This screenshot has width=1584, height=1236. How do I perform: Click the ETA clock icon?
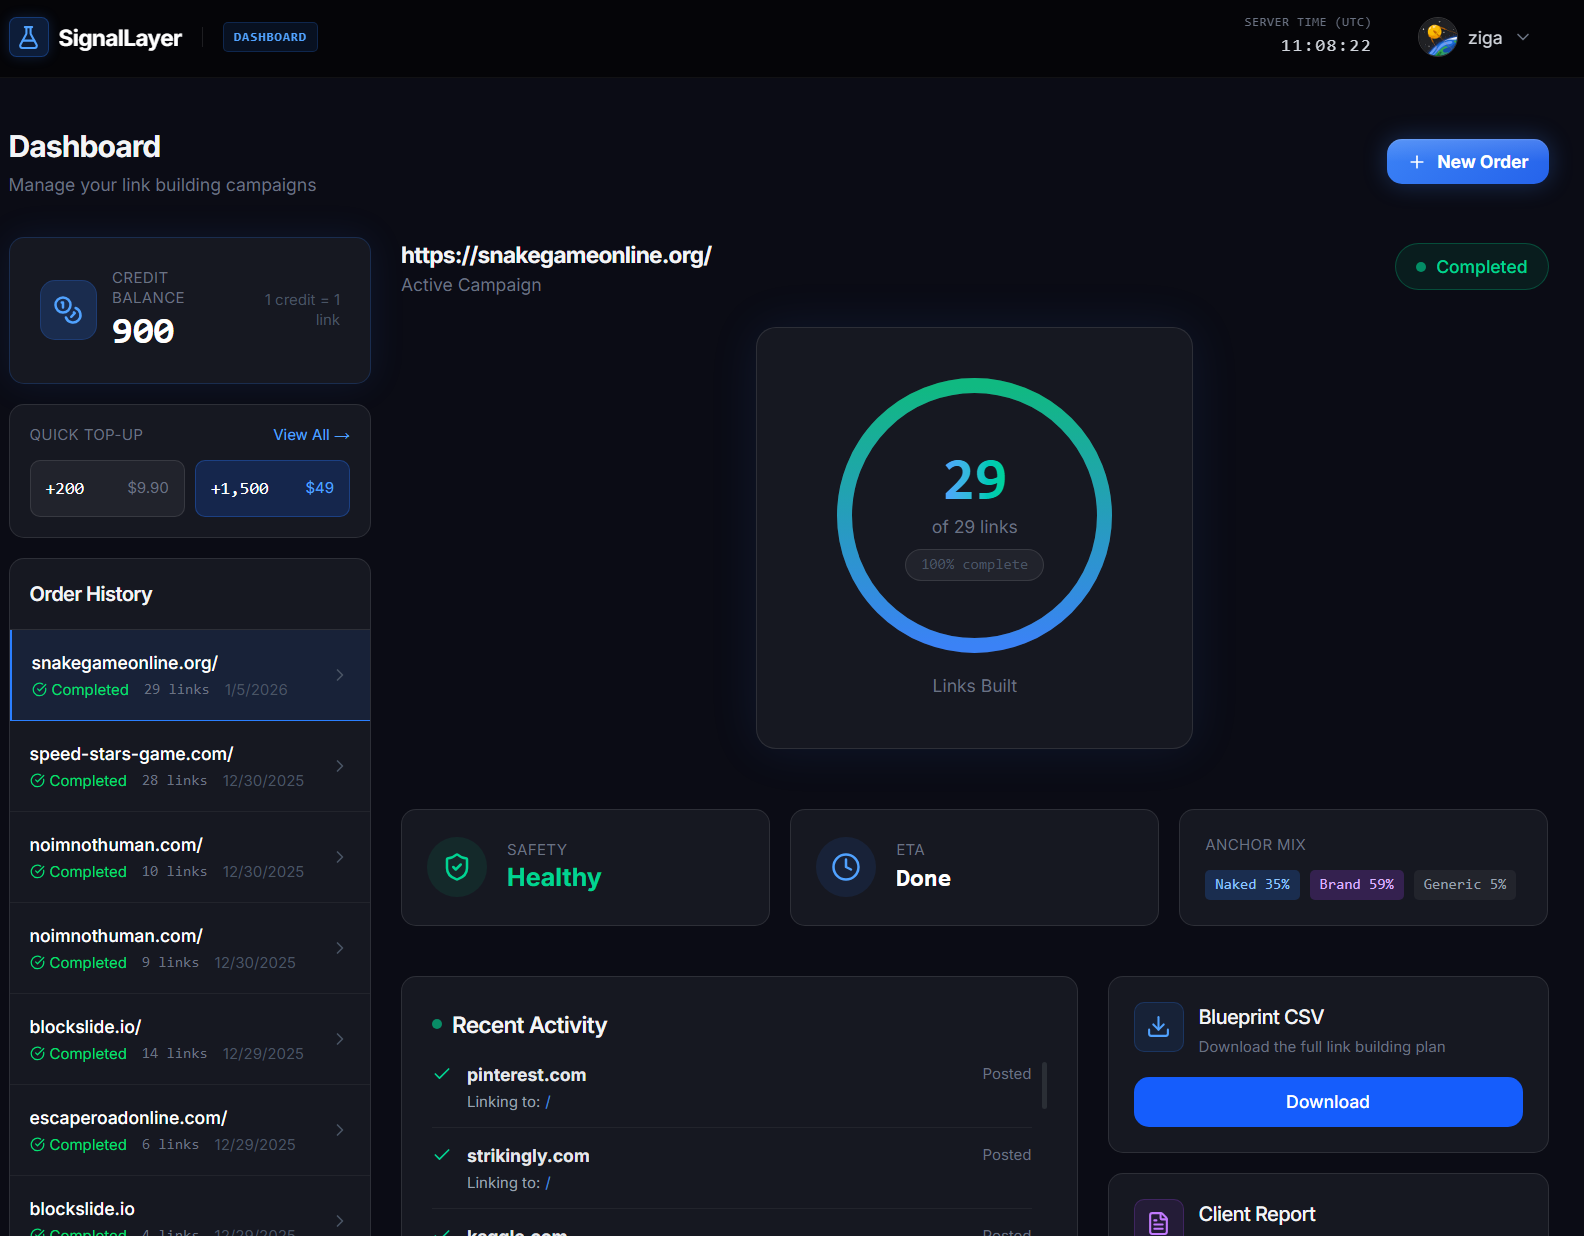click(846, 867)
